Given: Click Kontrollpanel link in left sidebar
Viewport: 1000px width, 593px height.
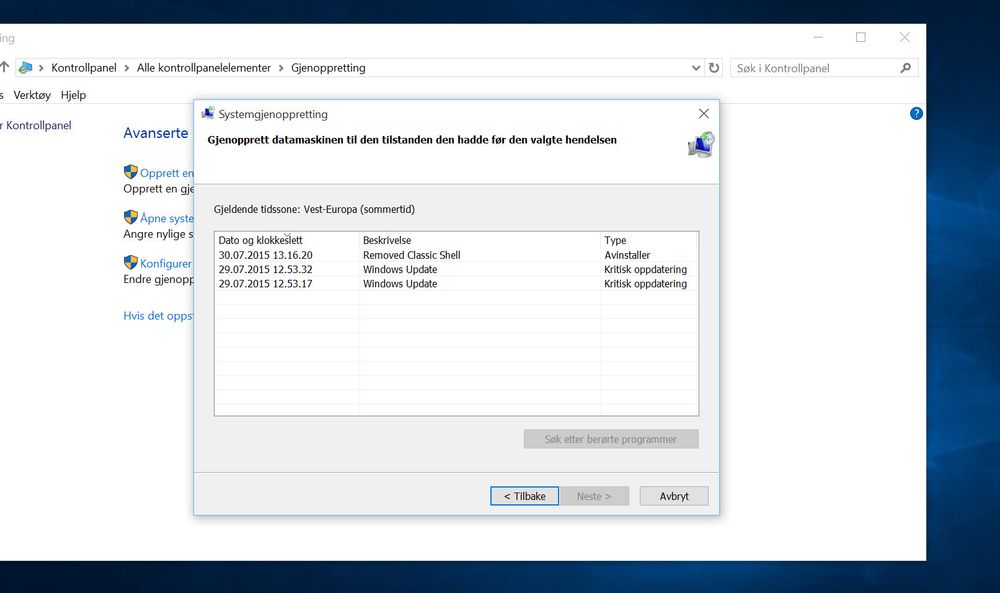Looking at the screenshot, I should click(38, 125).
